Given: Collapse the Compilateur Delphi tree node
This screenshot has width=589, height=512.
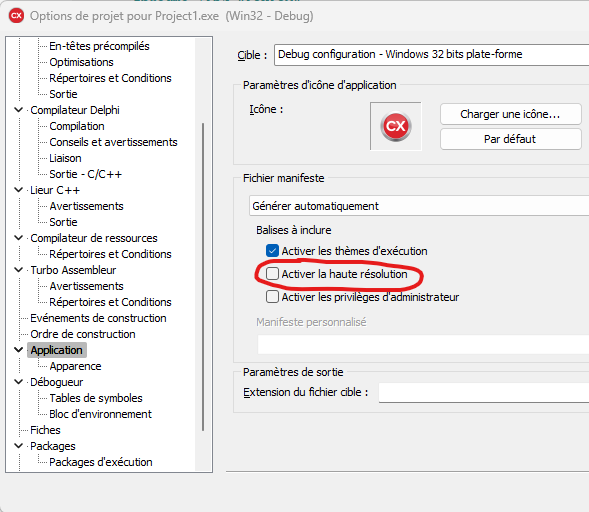Looking at the screenshot, I should click(18, 110).
